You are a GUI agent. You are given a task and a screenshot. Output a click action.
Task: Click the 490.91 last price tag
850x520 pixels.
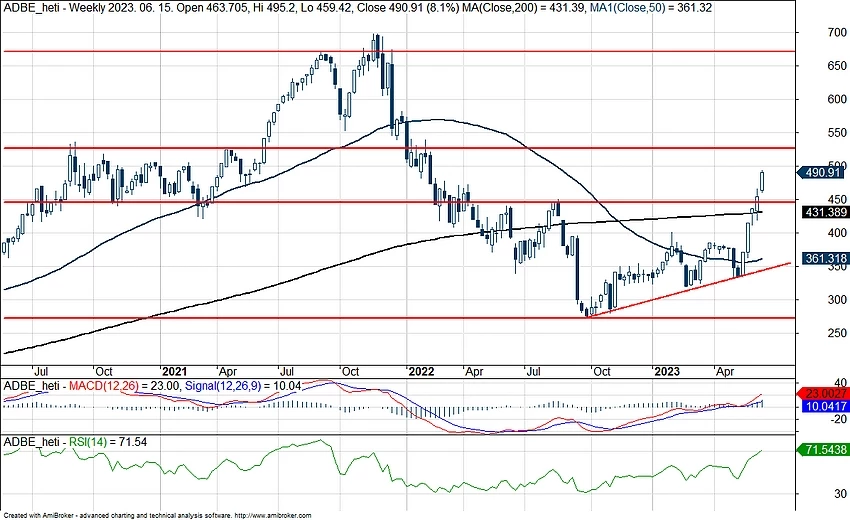coord(822,172)
